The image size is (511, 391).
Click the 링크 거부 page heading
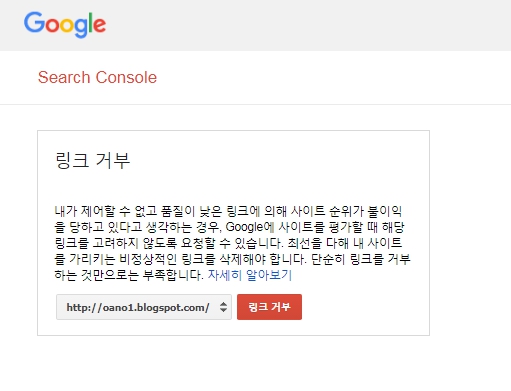(92, 160)
